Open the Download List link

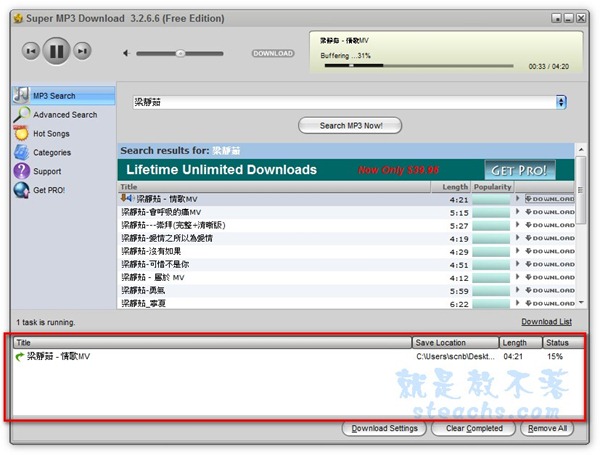click(546, 322)
